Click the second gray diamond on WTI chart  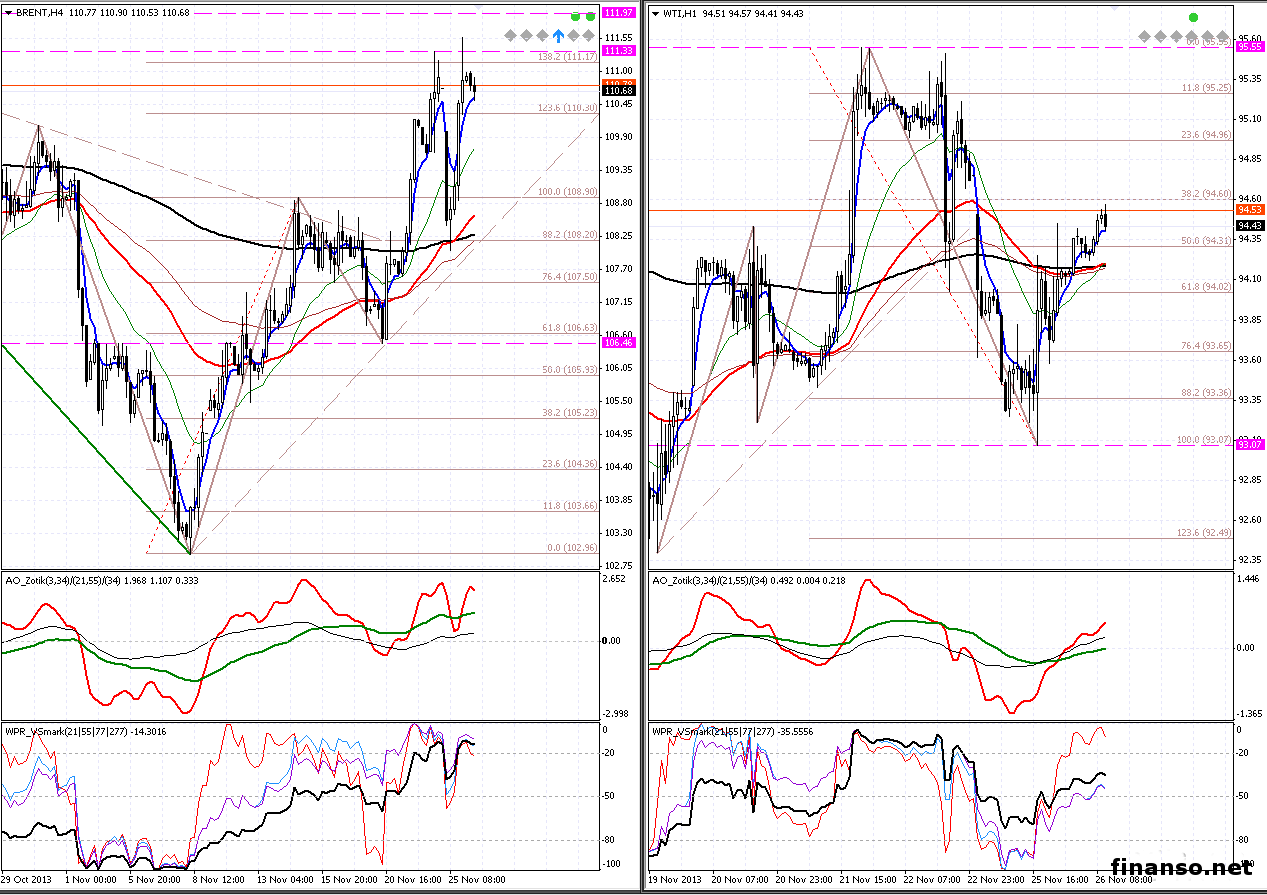click(x=1160, y=36)
